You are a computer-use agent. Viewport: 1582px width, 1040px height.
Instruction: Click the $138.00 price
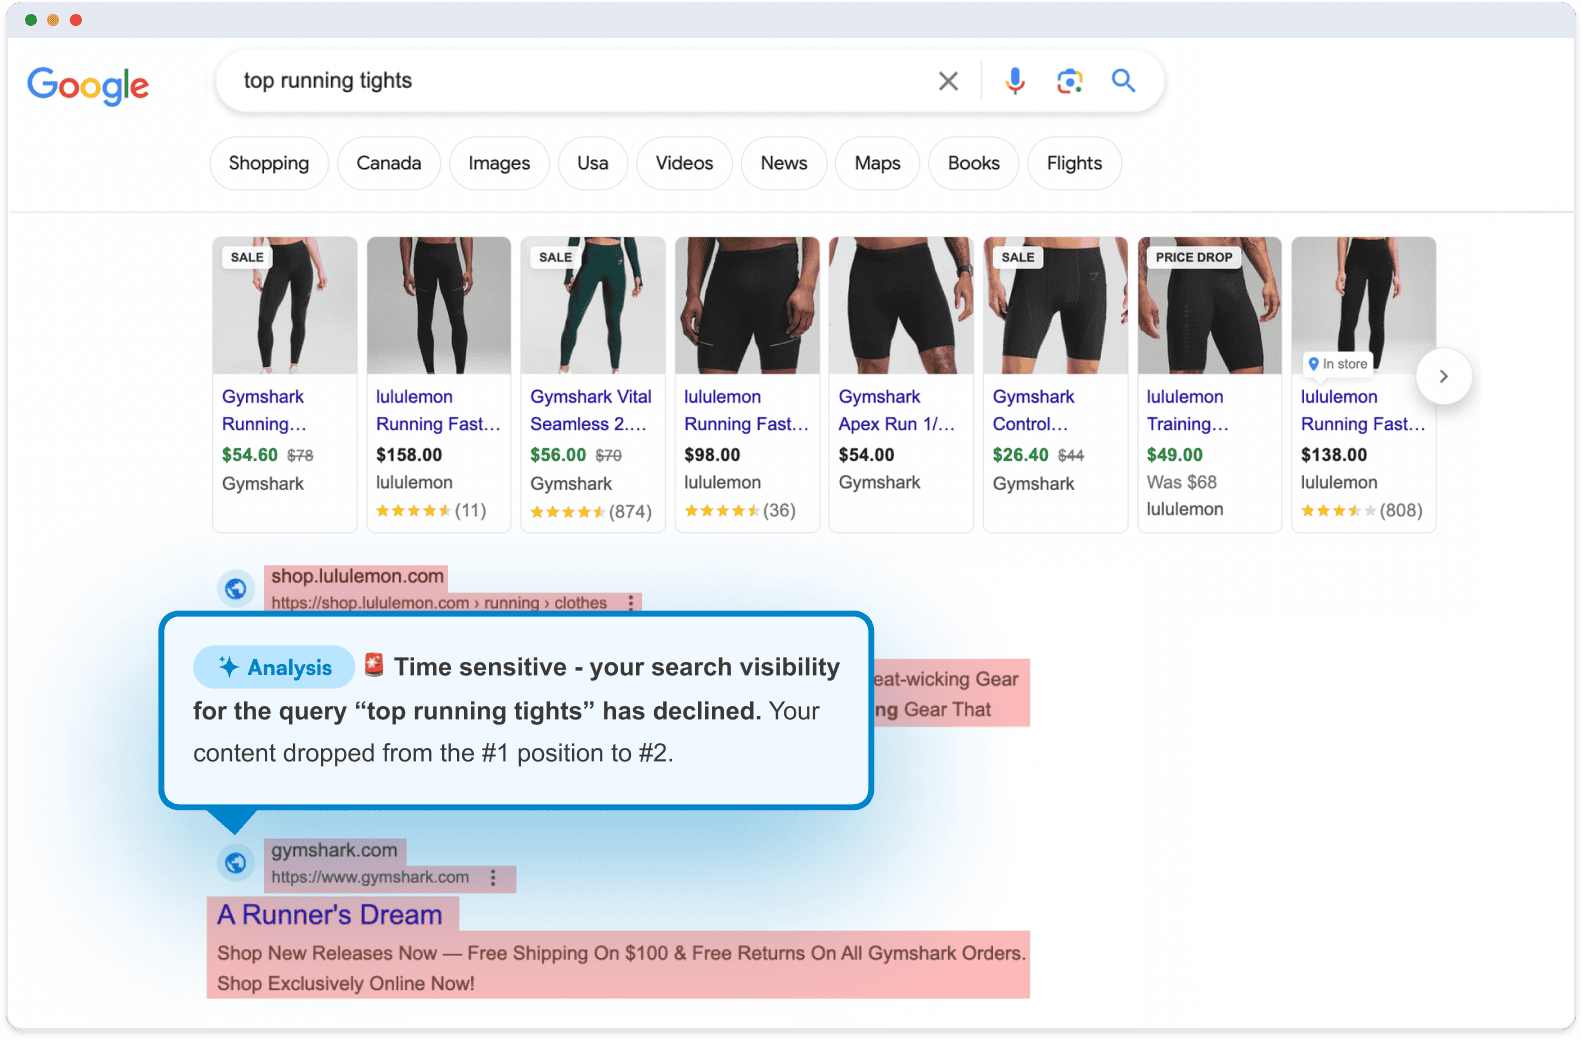pyautogui.click(x=1334, y=455)
